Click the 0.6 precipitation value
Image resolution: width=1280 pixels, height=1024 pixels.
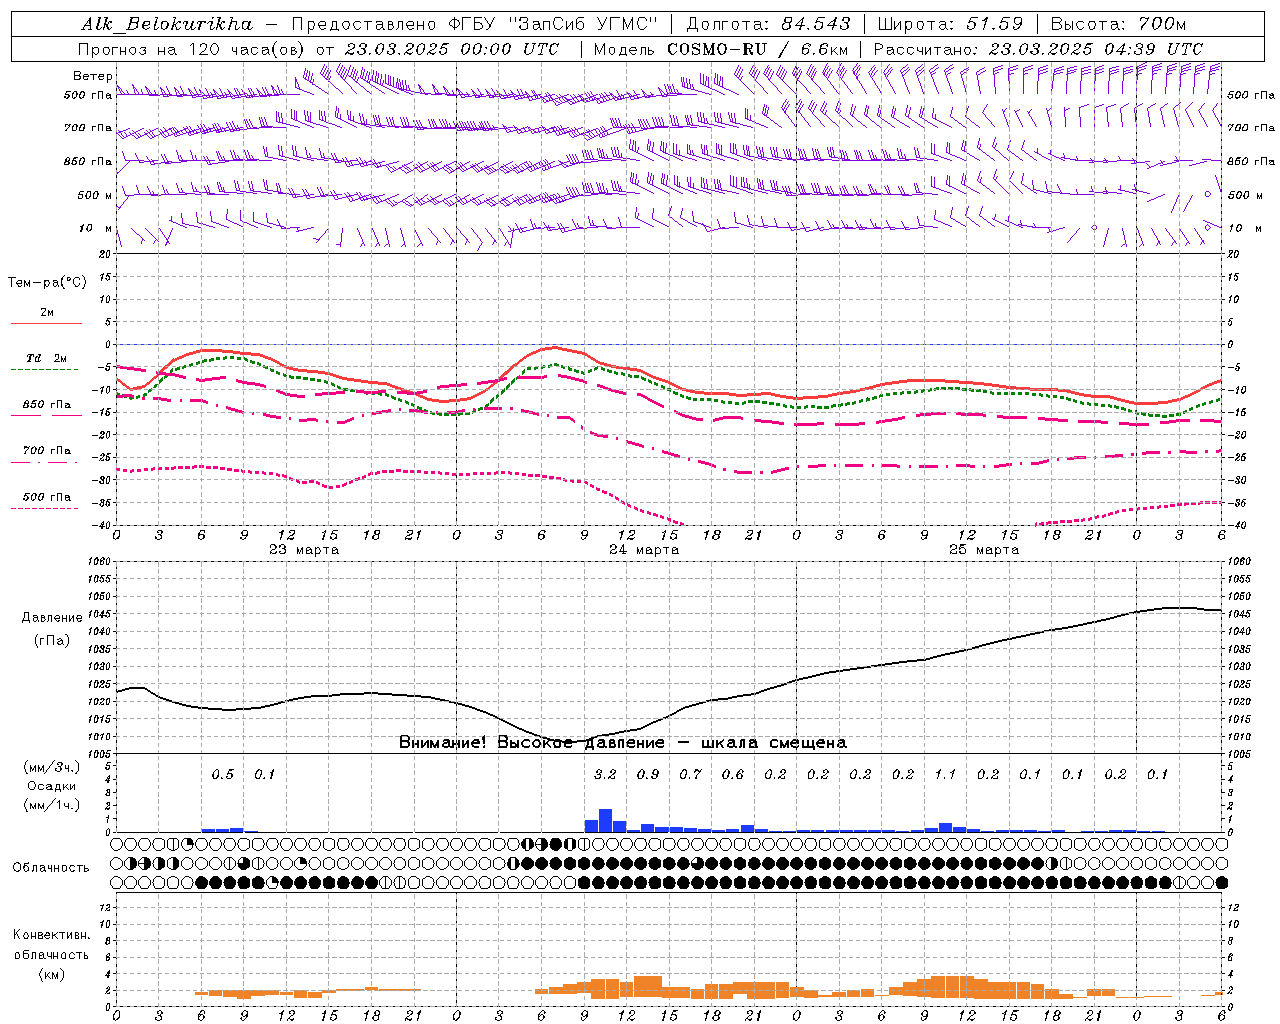[733, 775]
